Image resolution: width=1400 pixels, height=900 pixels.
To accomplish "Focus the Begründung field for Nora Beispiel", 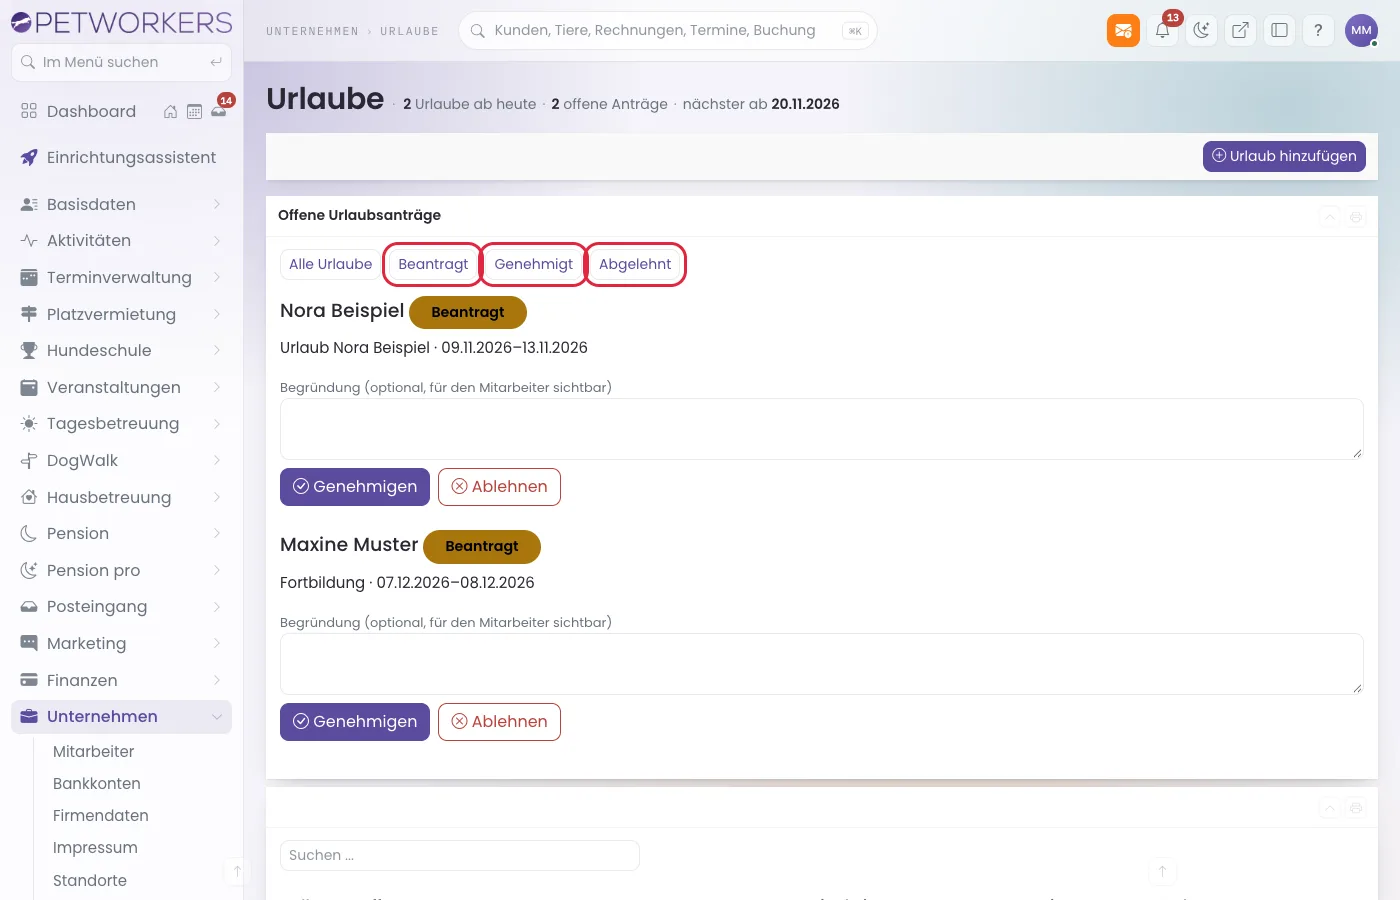I will (822, 429).
